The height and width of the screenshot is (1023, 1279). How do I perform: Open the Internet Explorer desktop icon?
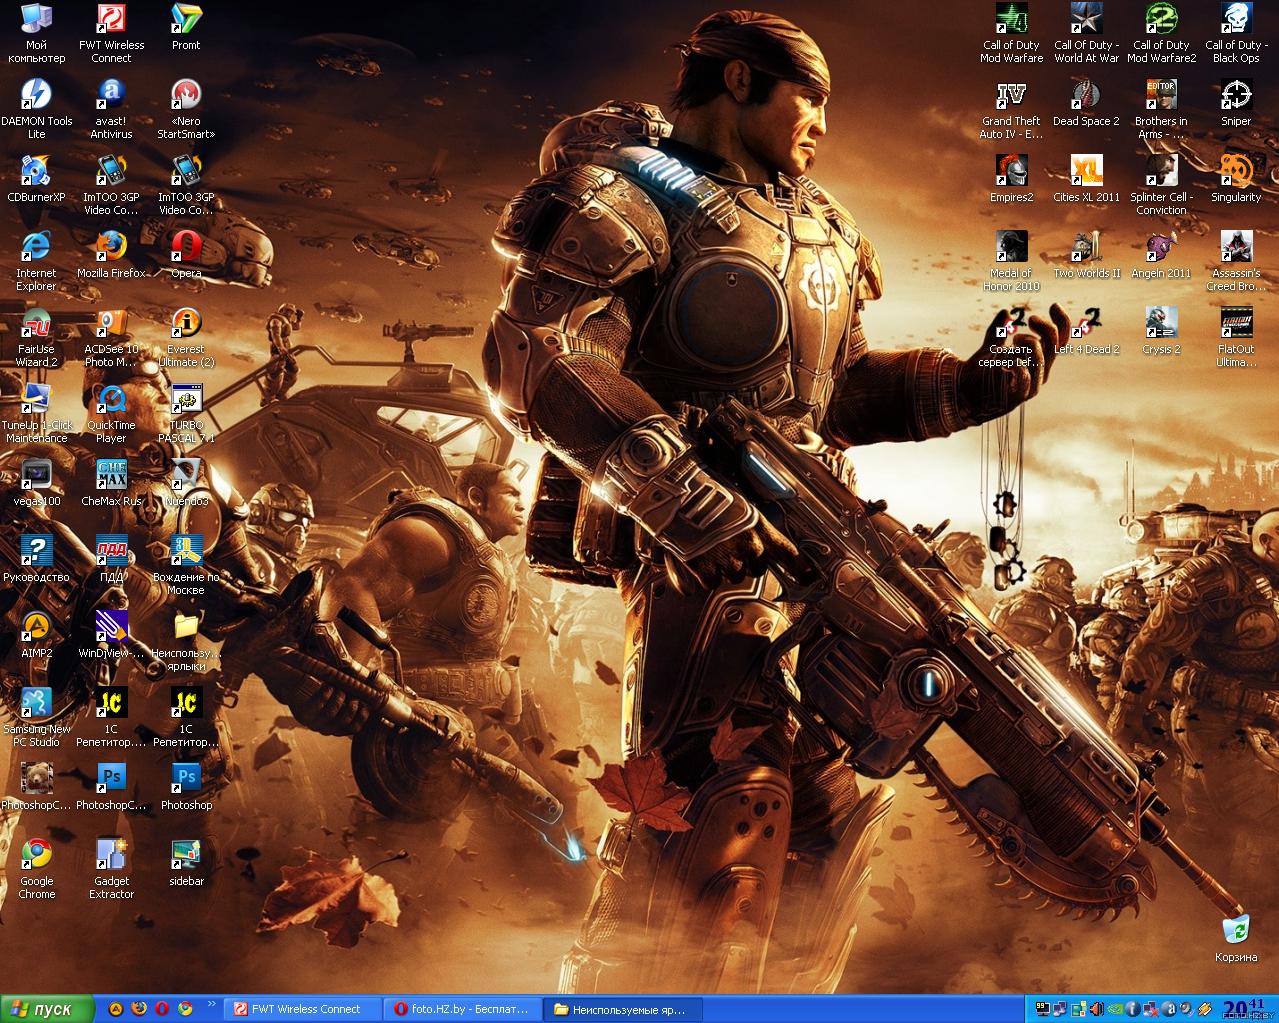[x=36, y=260]
